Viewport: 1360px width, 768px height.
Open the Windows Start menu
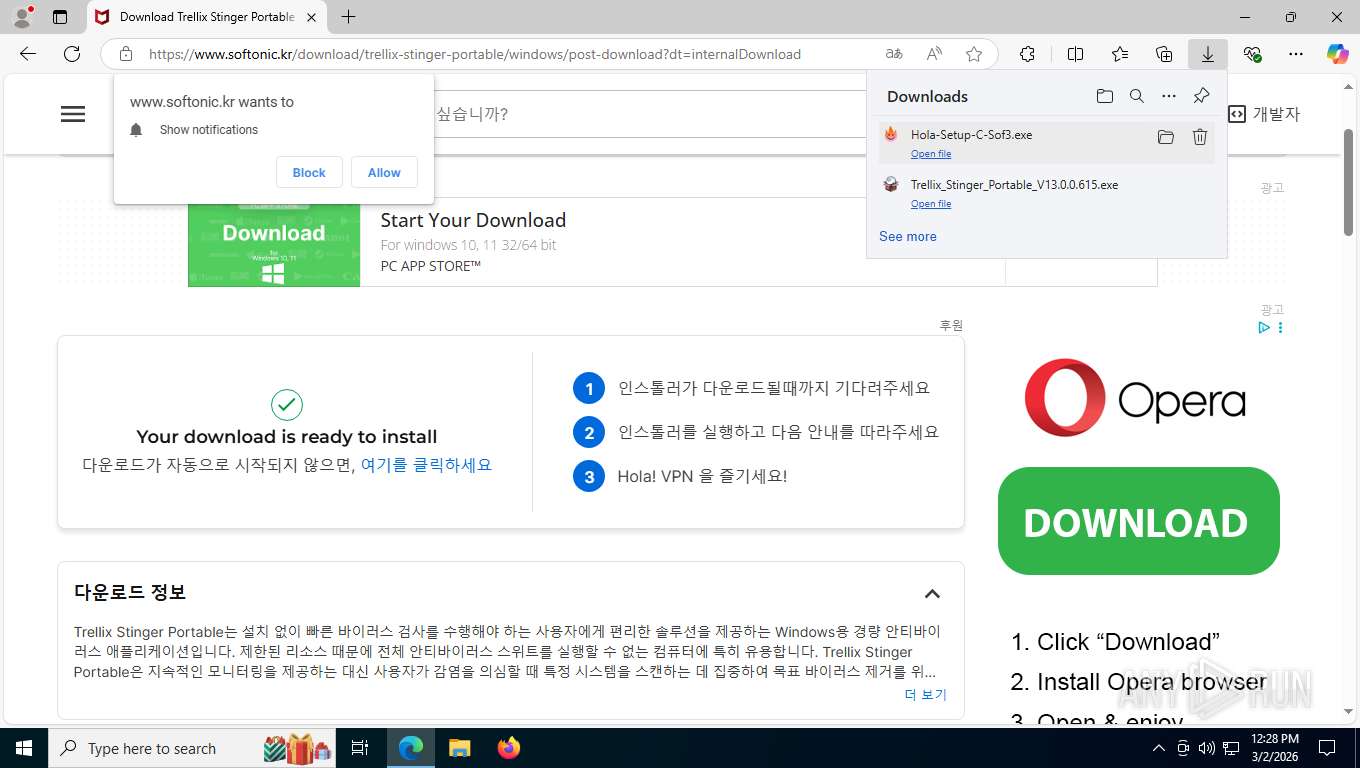[23, 748]
